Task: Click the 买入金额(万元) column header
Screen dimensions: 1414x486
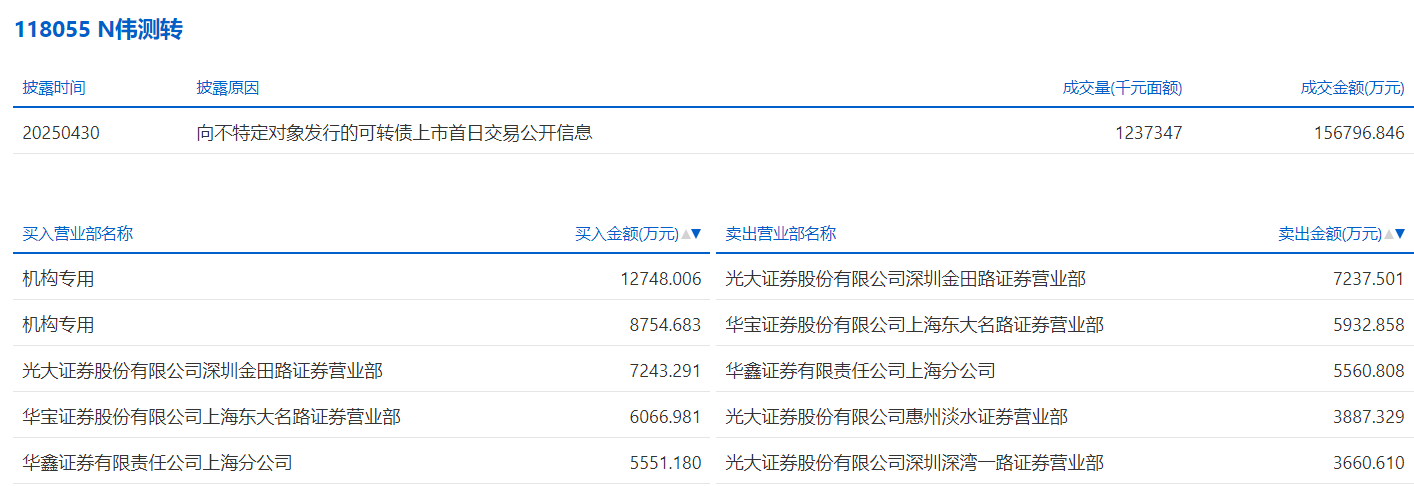Action: [626, 234]
